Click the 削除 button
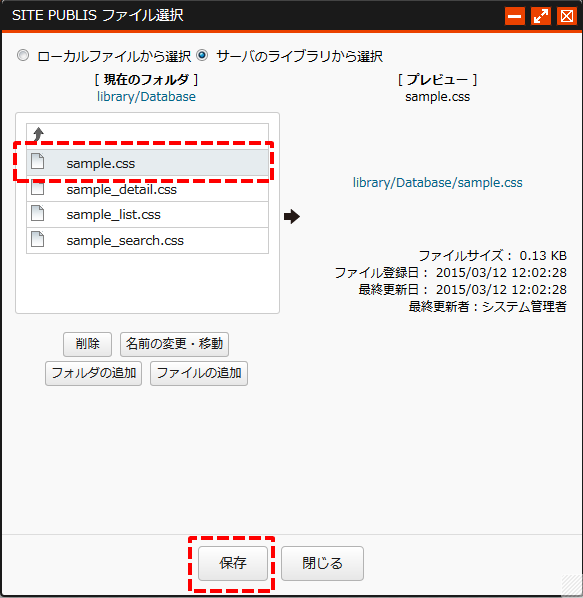 pos(87,344)
